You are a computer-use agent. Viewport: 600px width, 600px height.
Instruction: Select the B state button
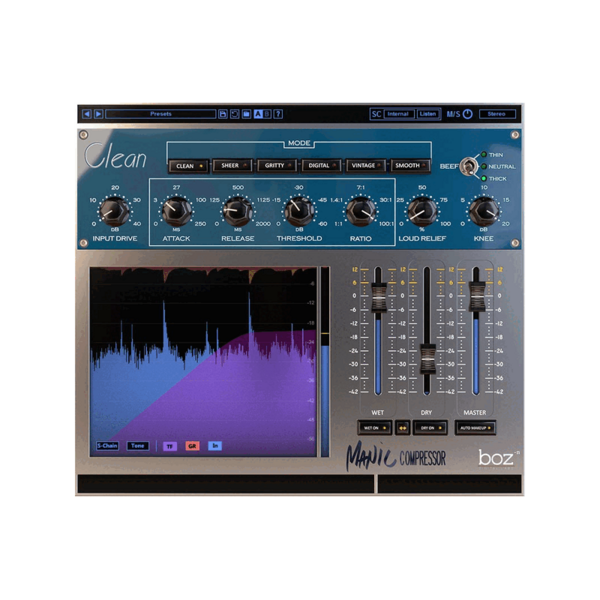267,114
